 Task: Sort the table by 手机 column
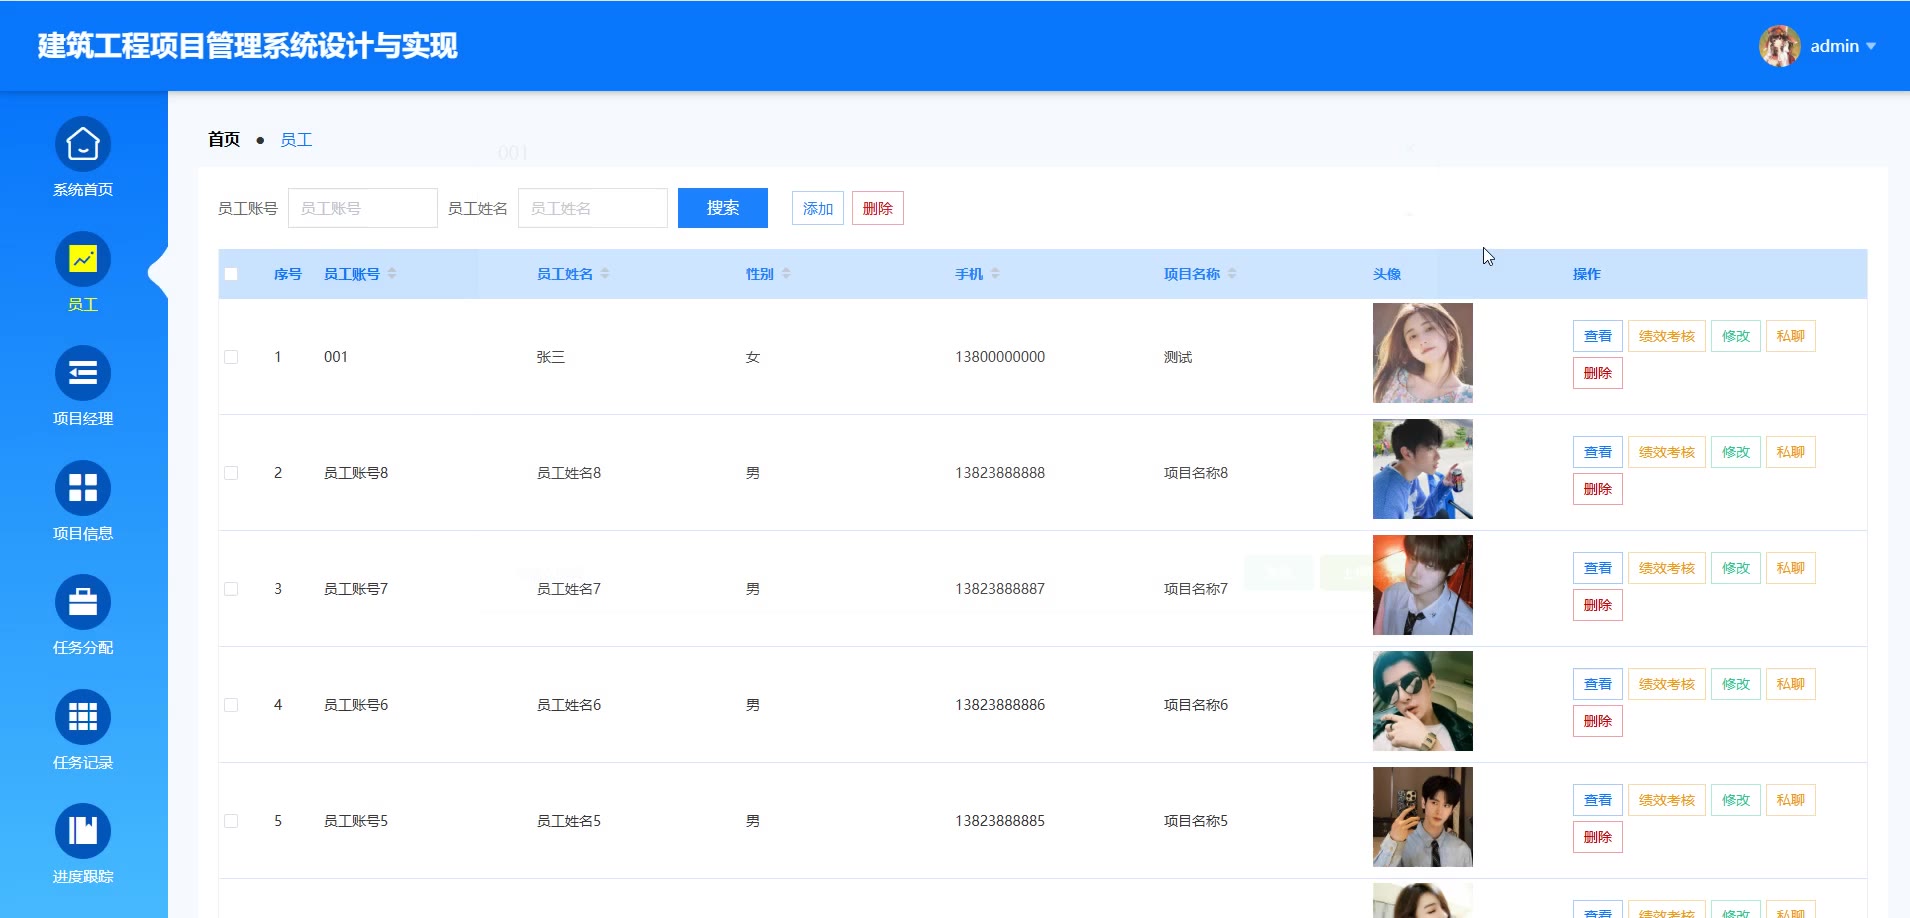pos(995,274)
